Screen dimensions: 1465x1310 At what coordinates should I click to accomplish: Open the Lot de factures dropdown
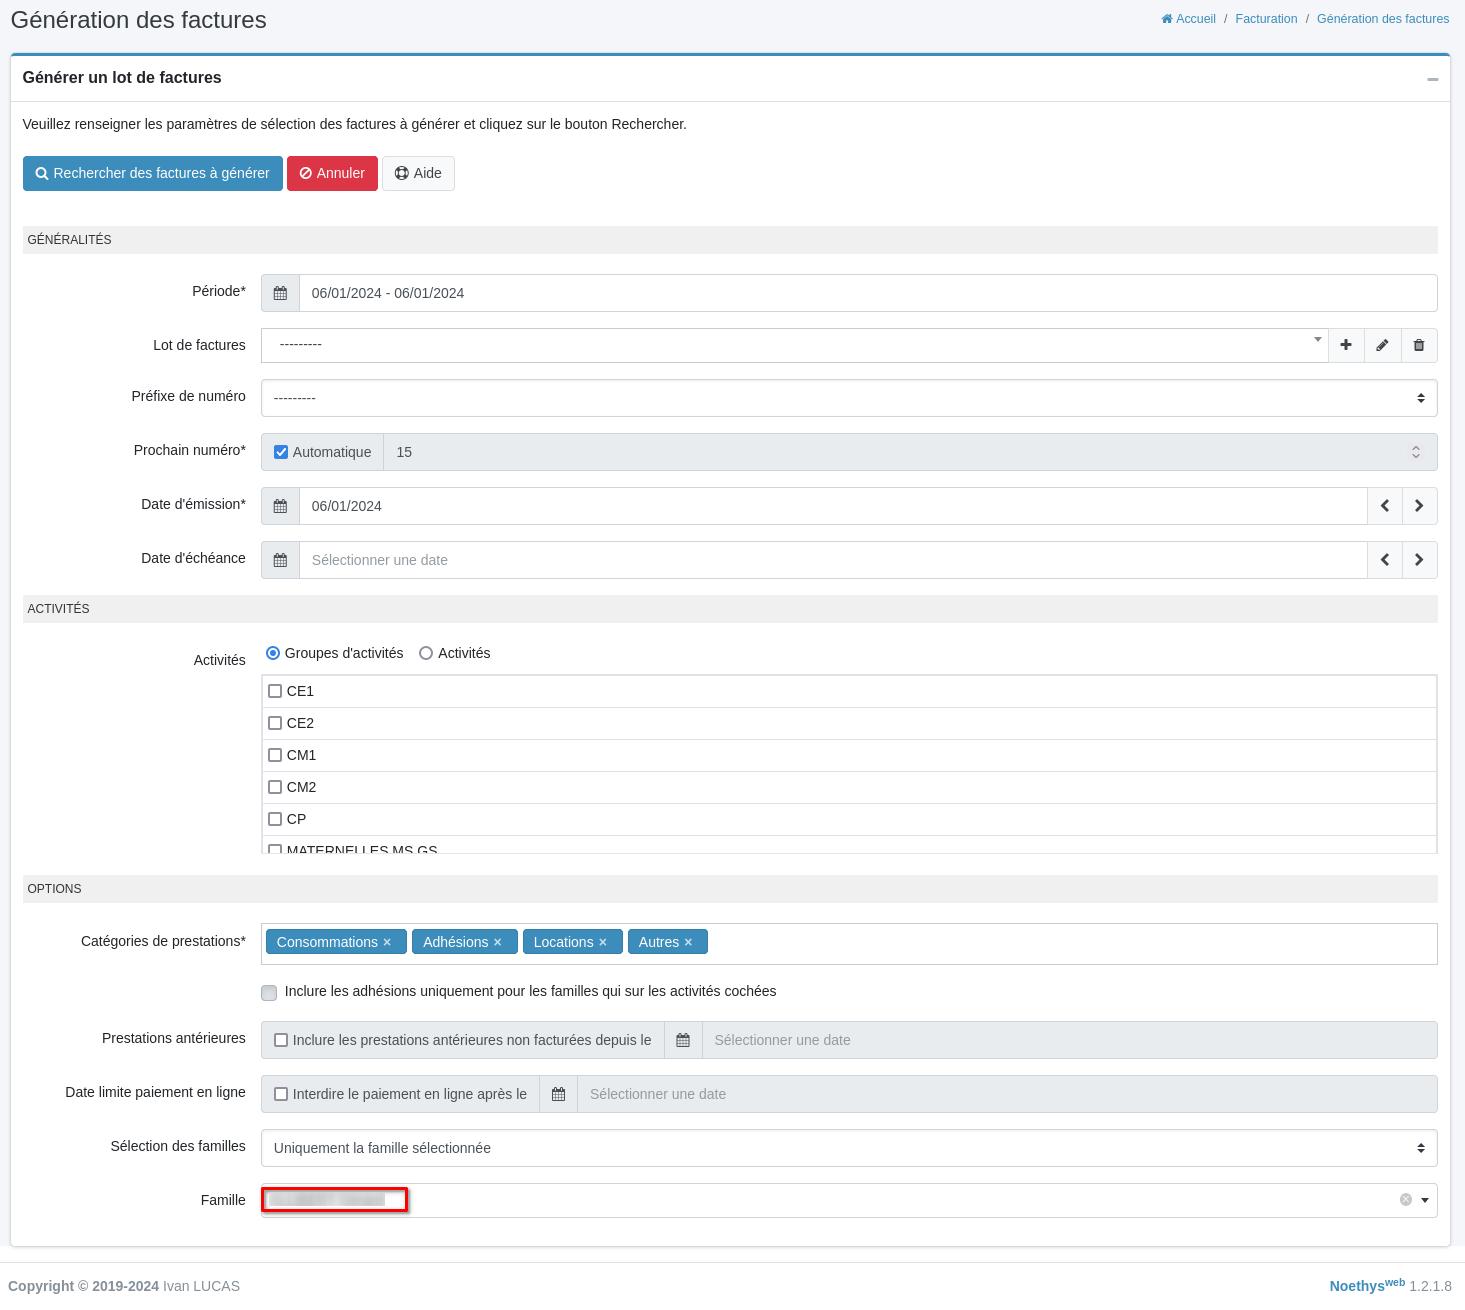[794, 345]
